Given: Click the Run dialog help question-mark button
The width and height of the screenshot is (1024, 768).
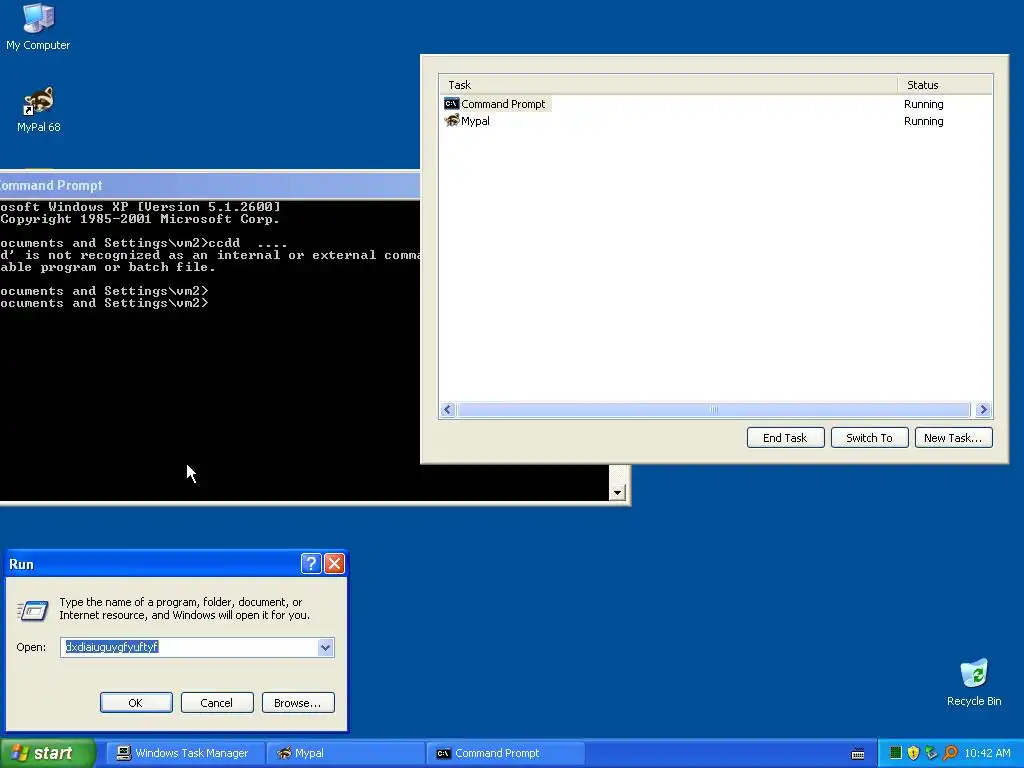Looking at the screenshot, I should tap(311, 563).
